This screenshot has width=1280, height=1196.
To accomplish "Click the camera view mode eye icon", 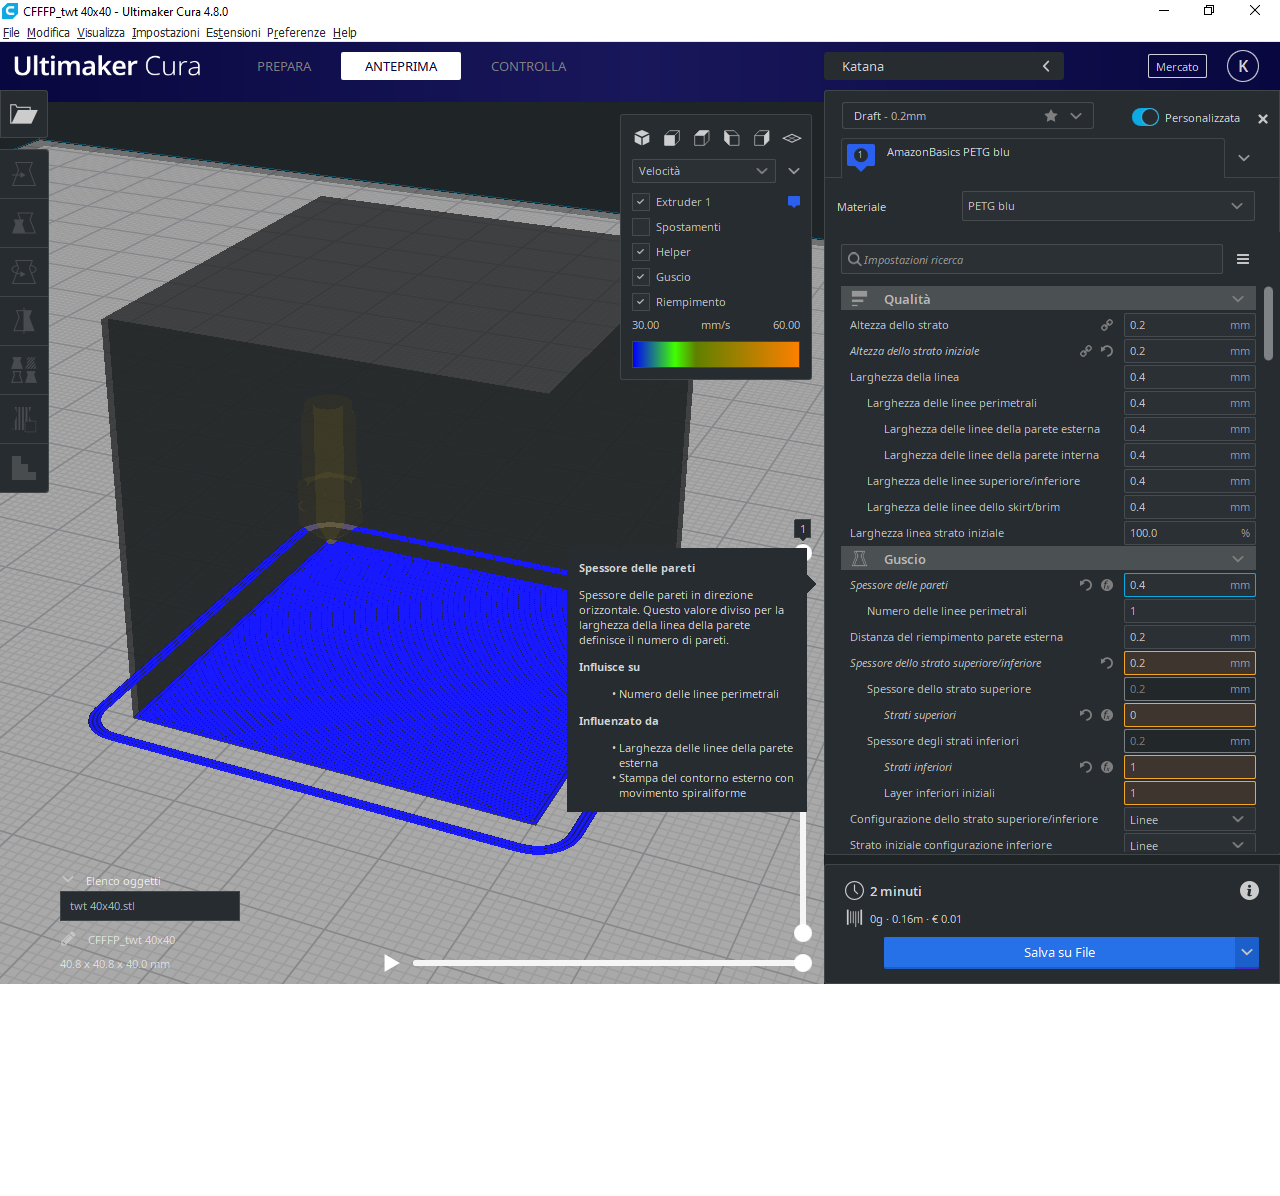I will pos(792,138).
